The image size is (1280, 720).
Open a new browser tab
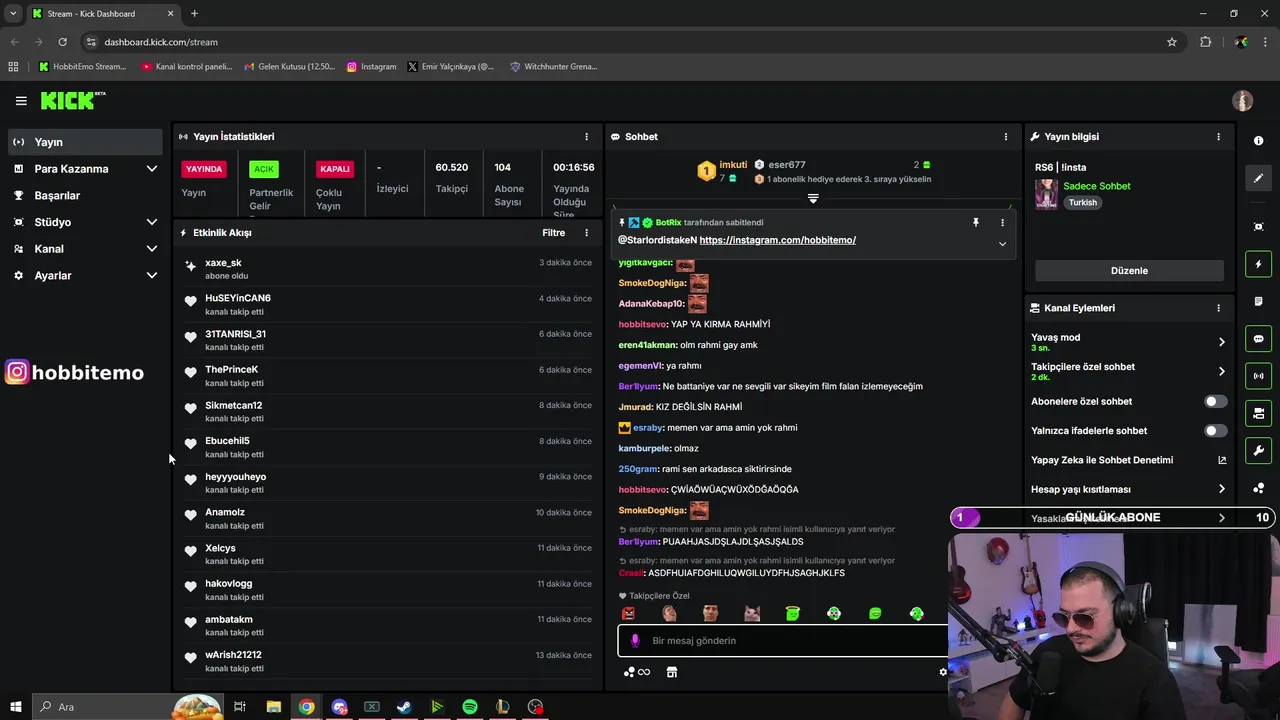[194, 14]
